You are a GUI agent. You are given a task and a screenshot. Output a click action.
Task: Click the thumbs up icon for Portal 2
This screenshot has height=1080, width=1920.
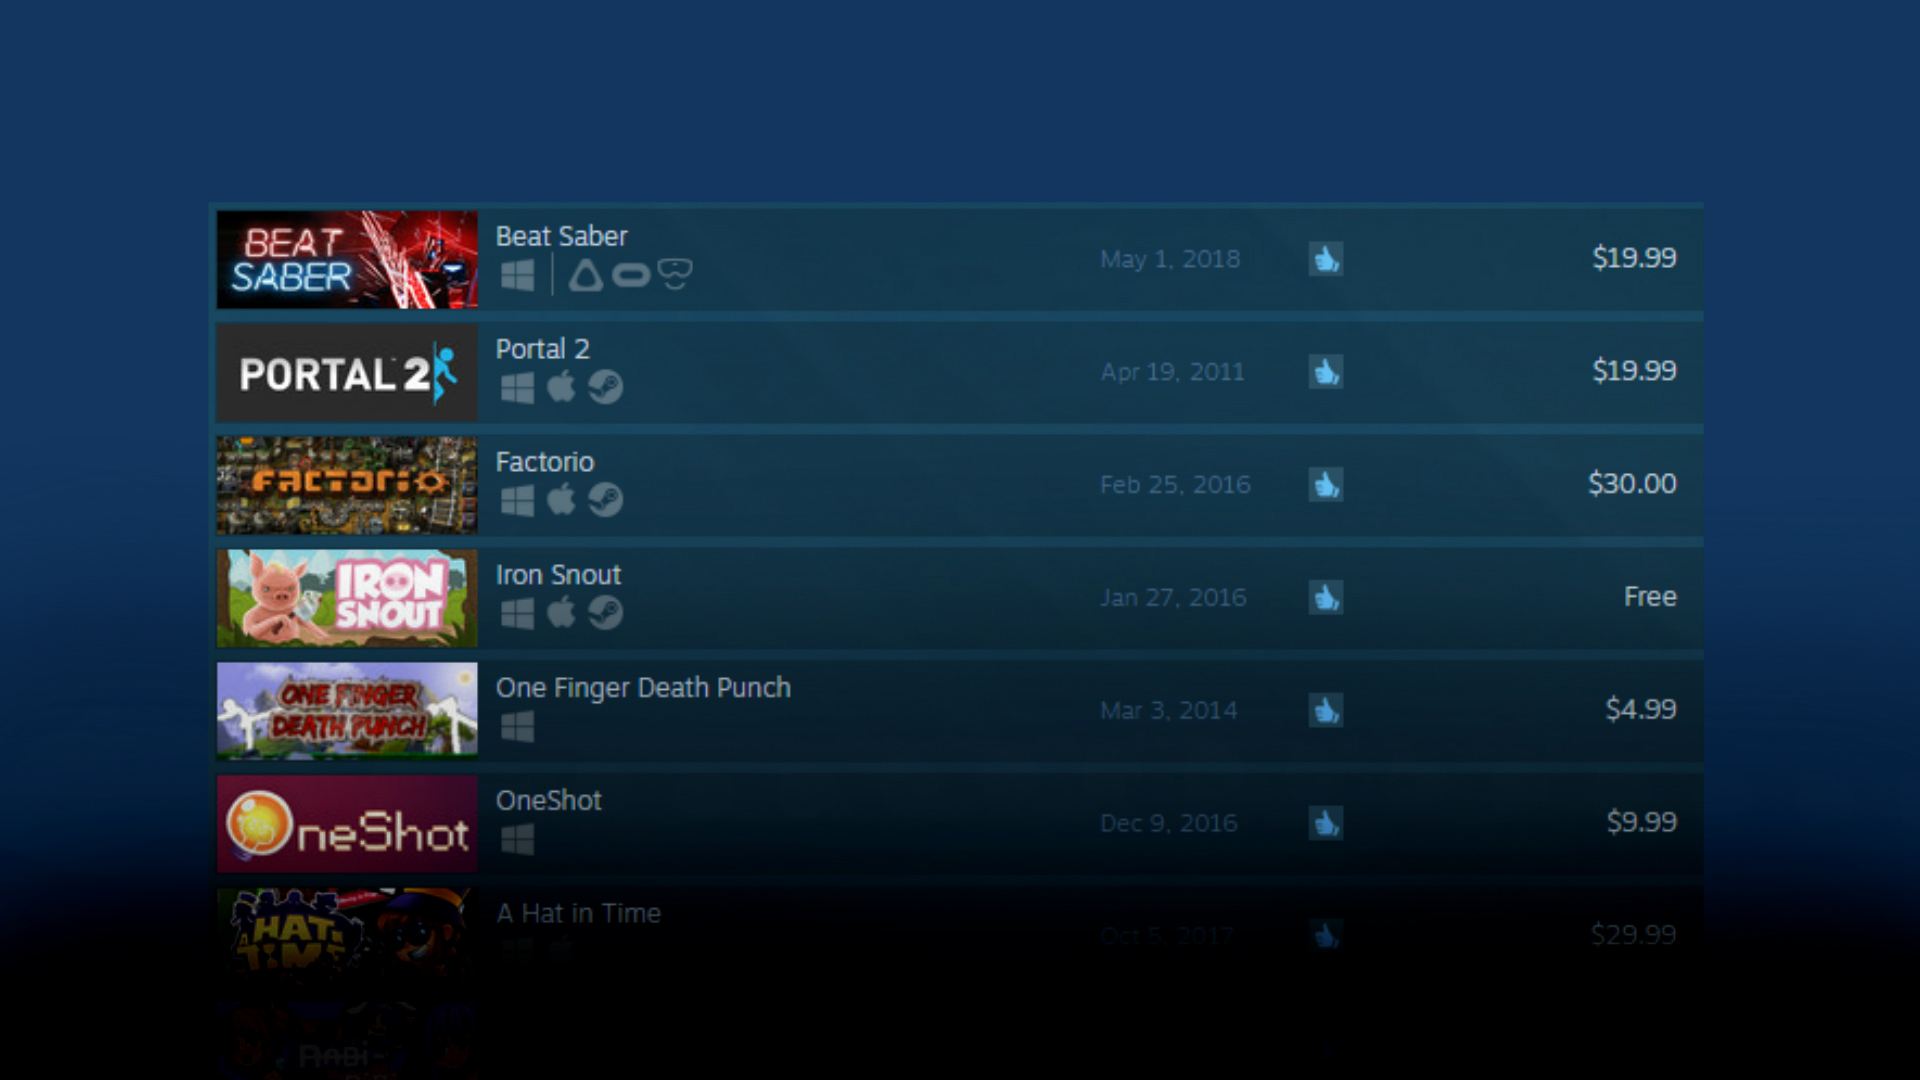pyautogui.click(x=1325, y=371)
